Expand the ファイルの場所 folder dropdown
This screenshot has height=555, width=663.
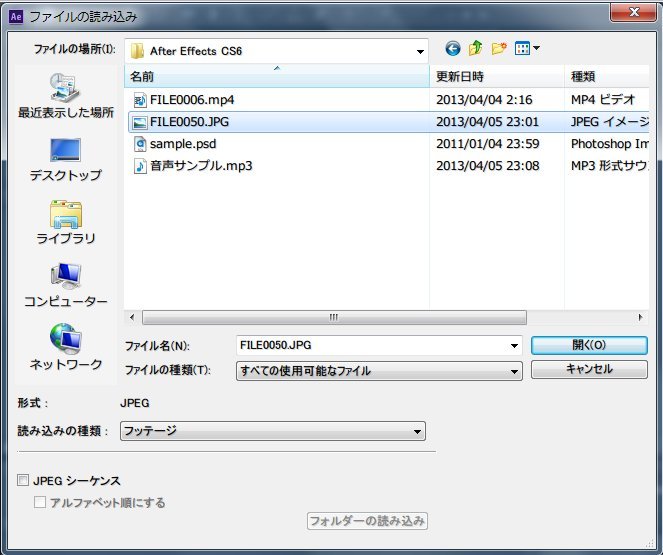pyautogui.click(x=420, y=52)
